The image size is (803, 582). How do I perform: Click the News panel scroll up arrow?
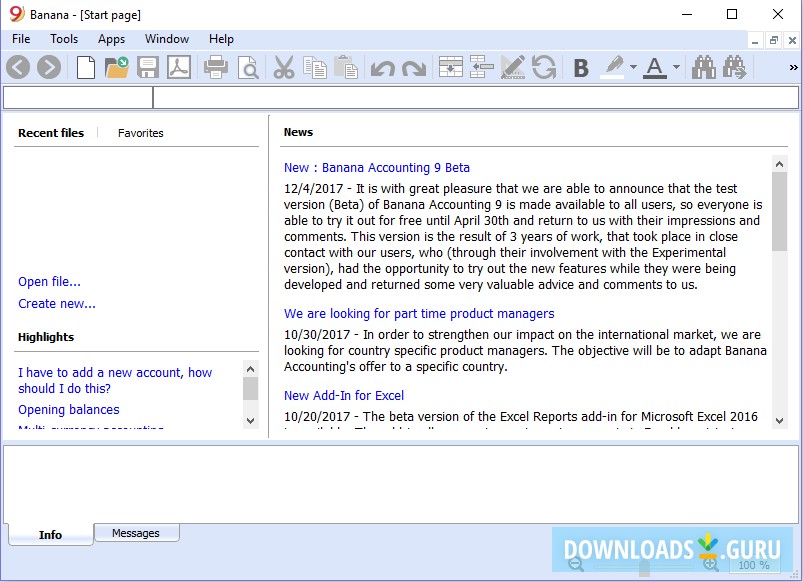[779, 164]
